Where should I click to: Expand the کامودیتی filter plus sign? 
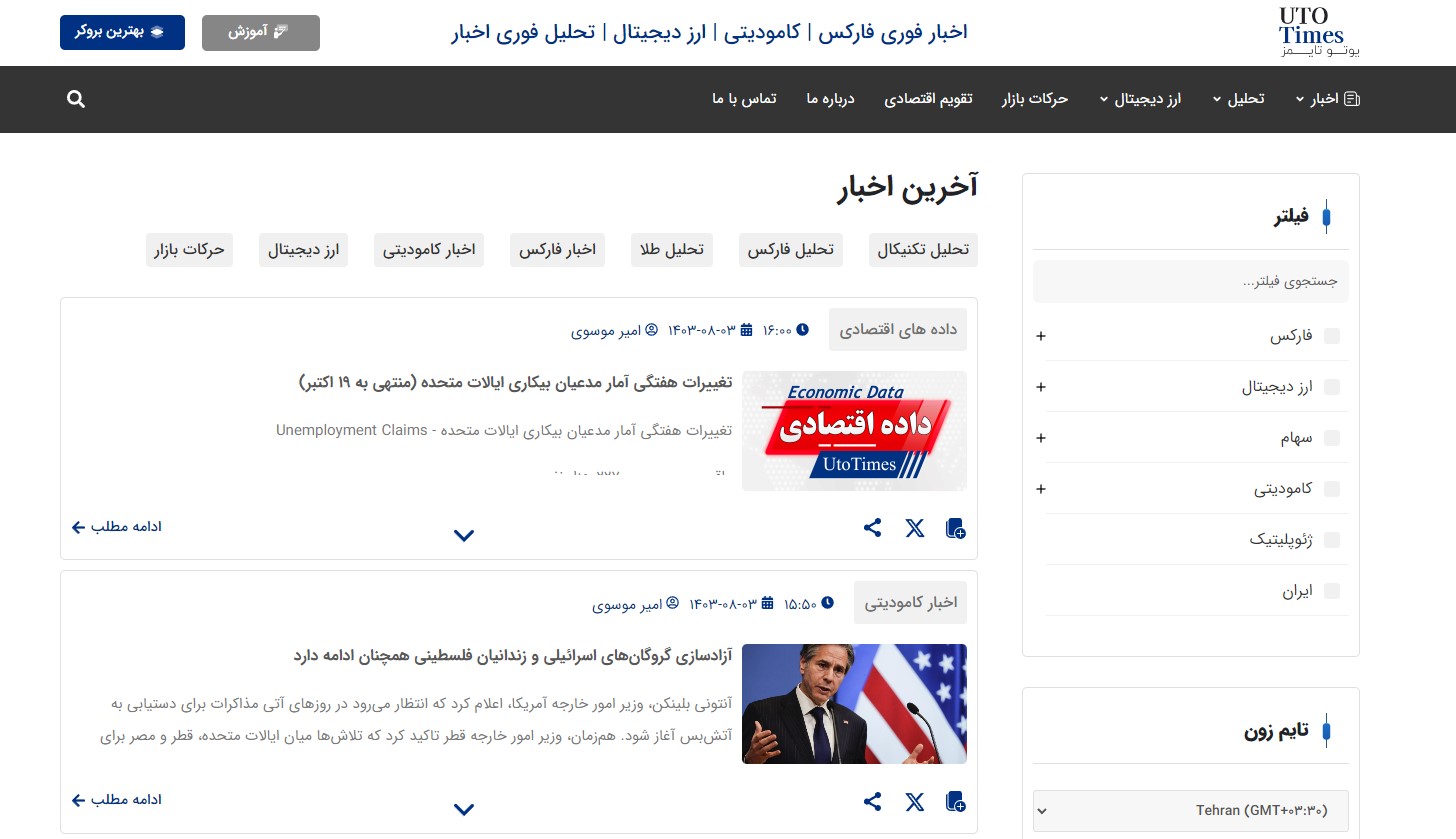point(1041,489)
